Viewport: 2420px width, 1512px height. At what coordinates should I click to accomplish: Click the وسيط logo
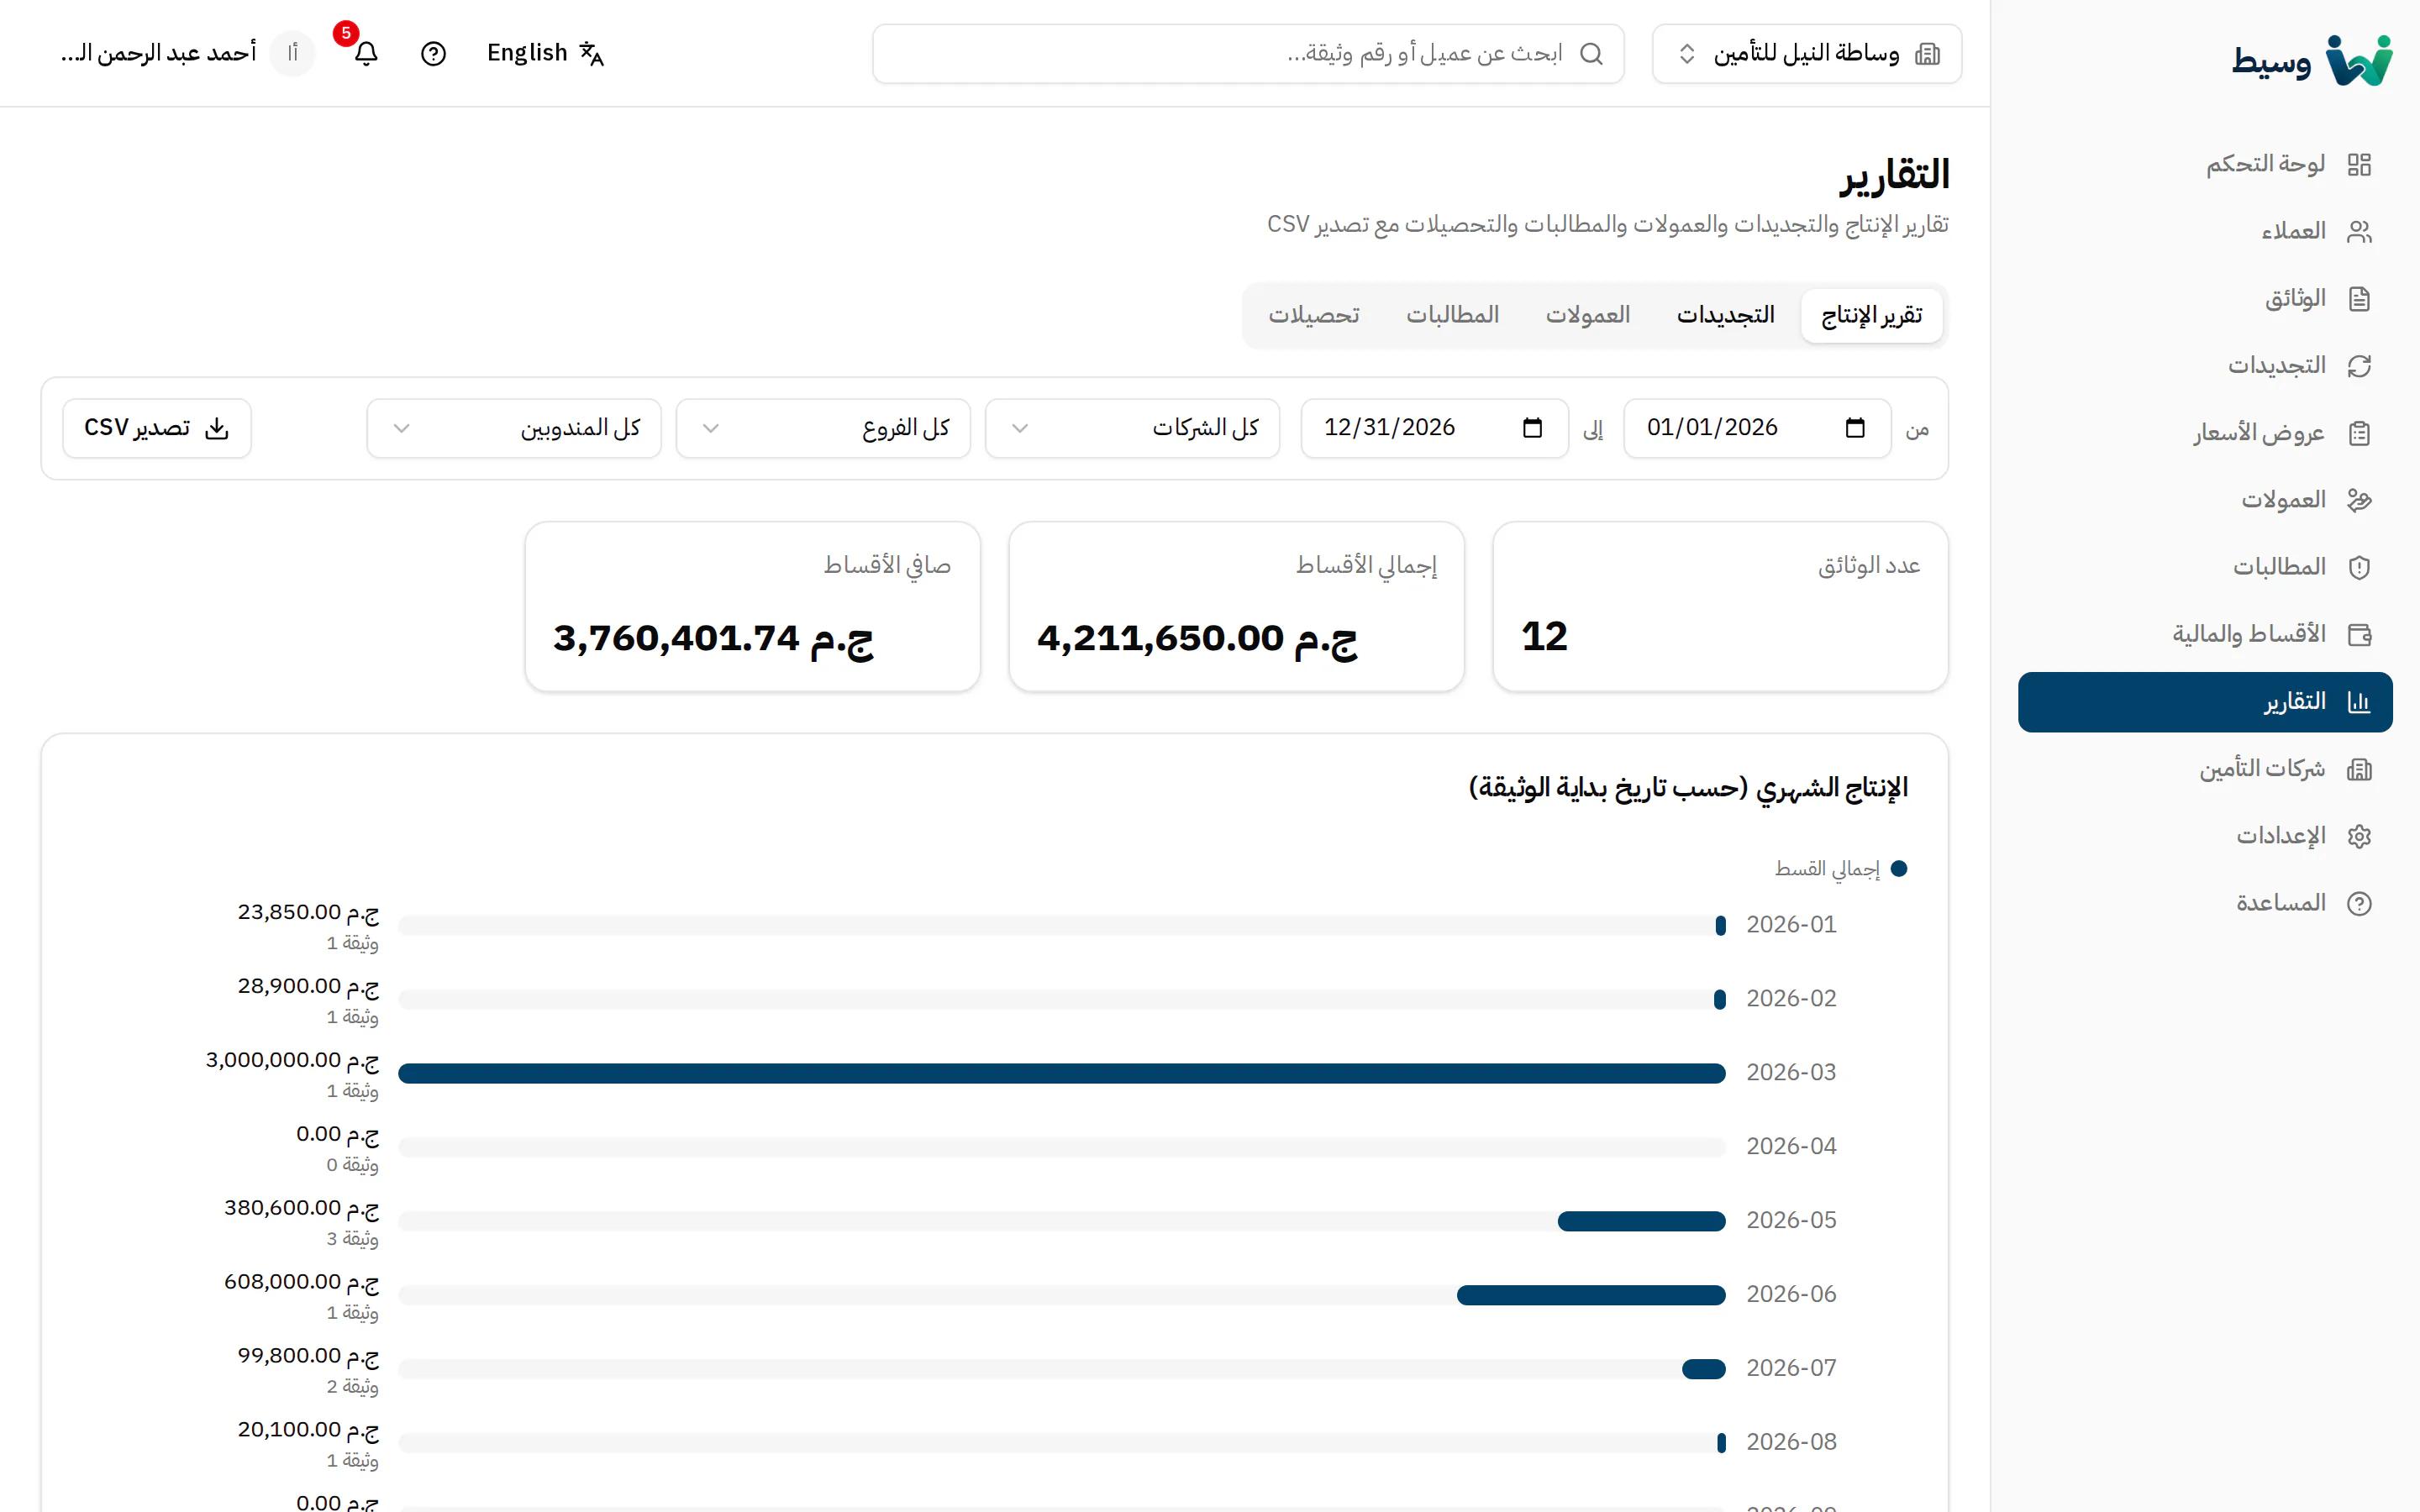[x=2311, y=60]
